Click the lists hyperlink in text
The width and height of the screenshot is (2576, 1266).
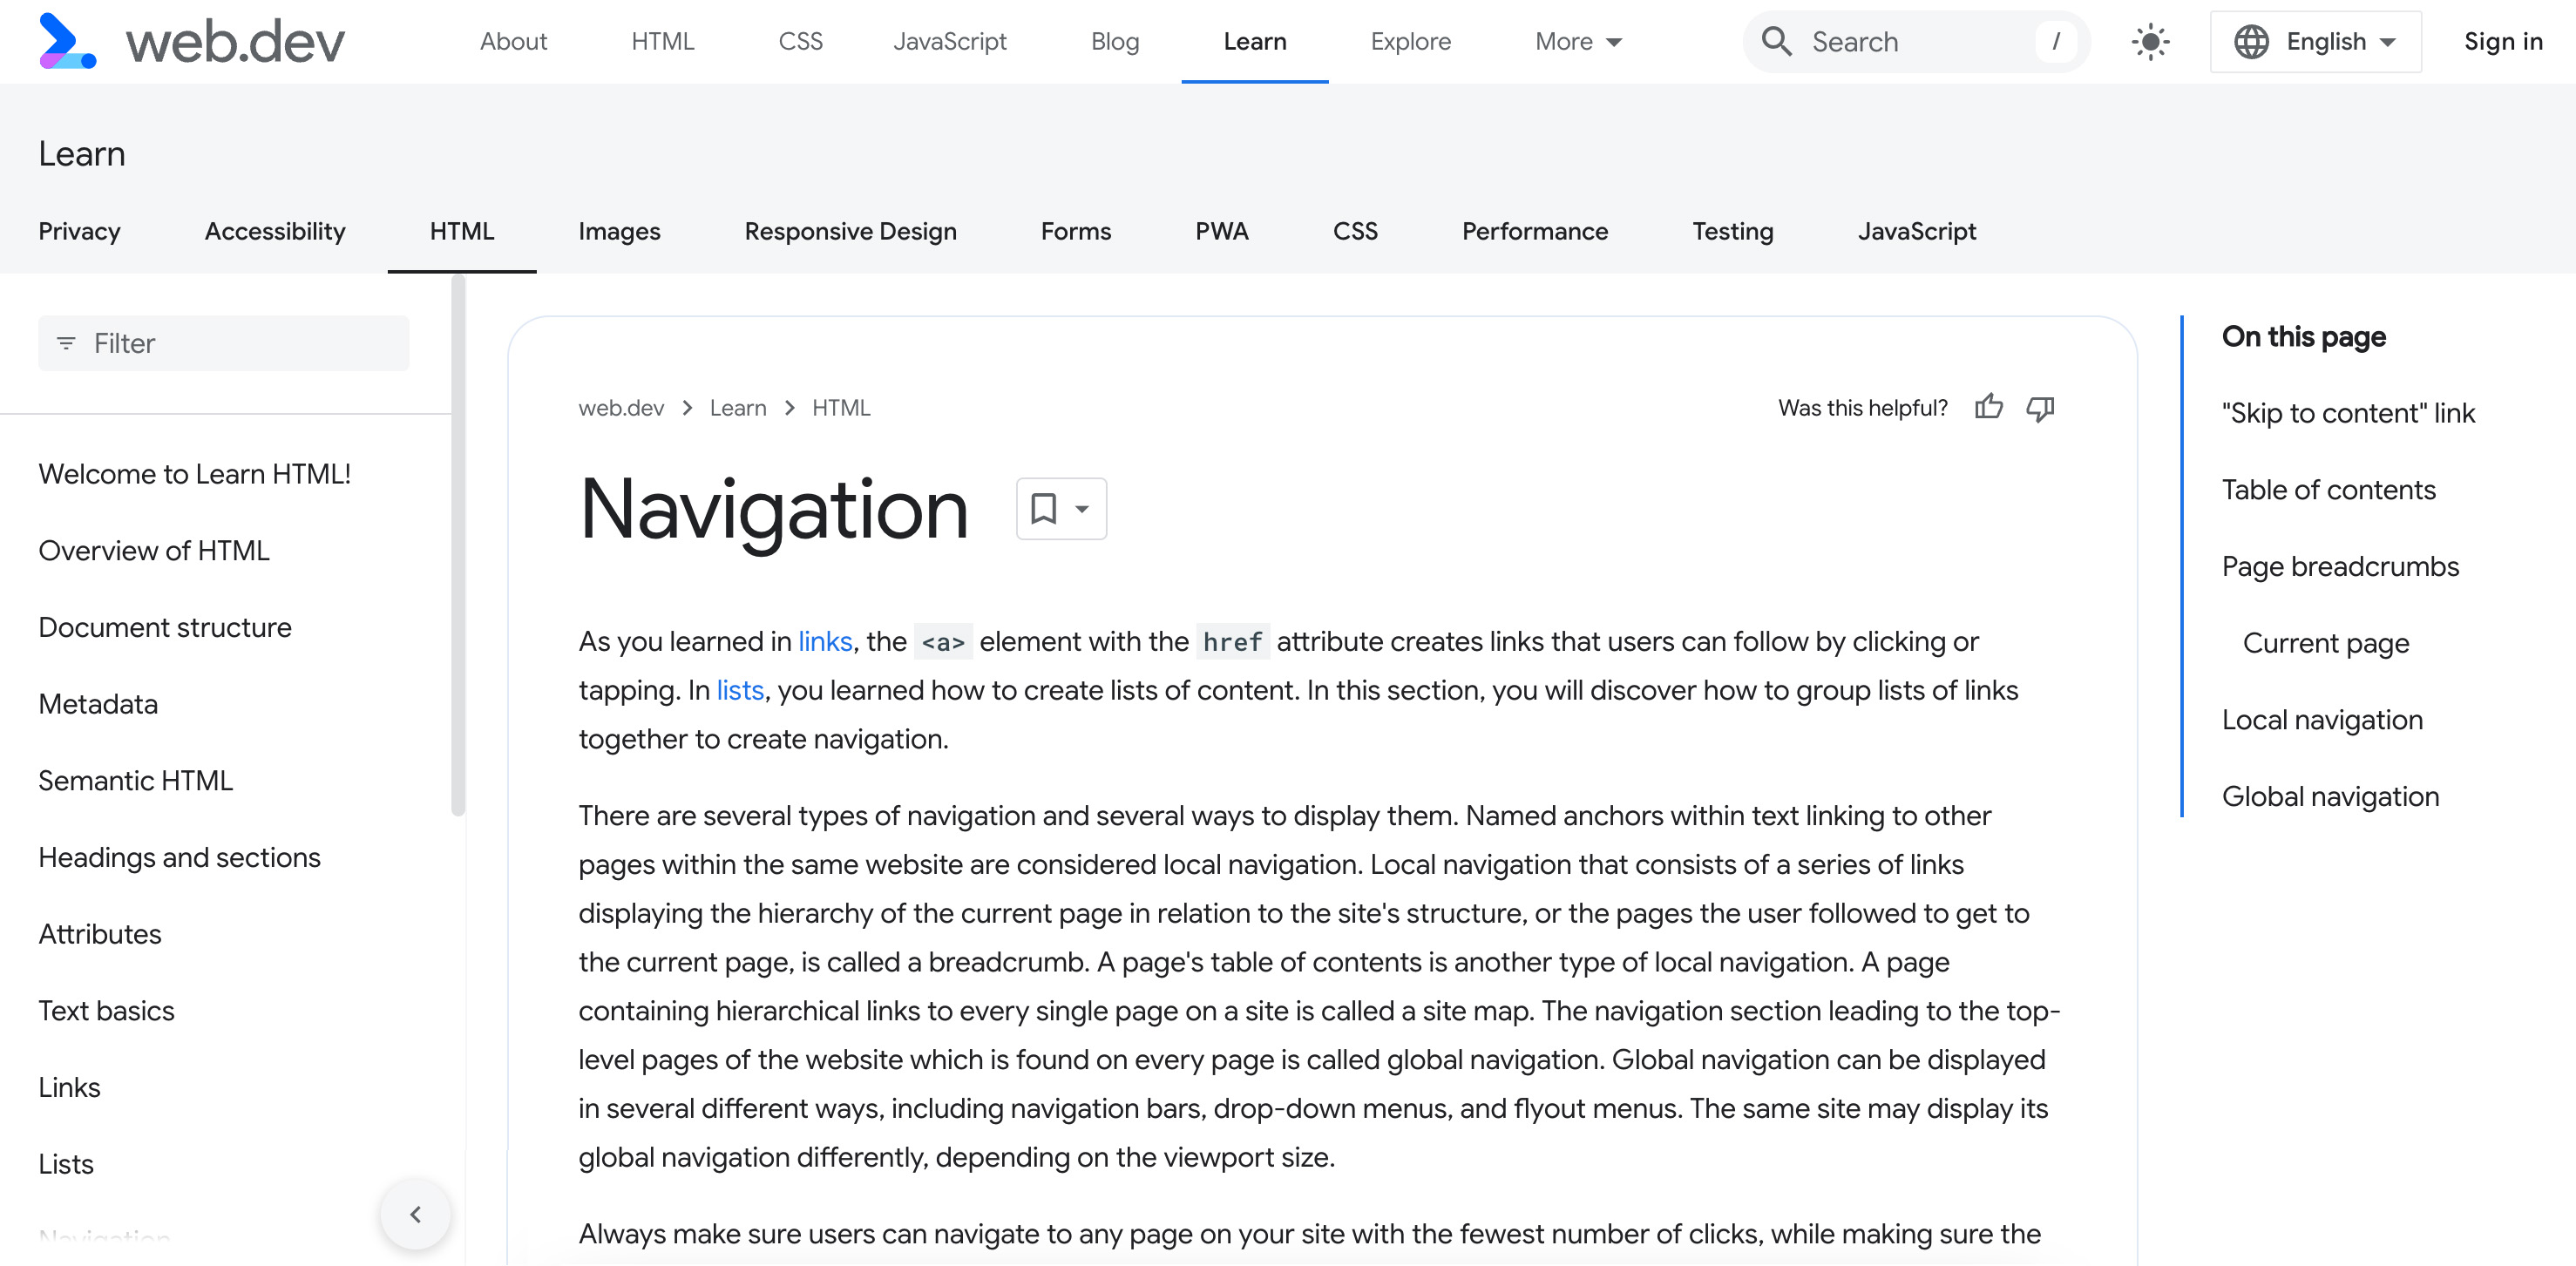[x=741, y=690]
